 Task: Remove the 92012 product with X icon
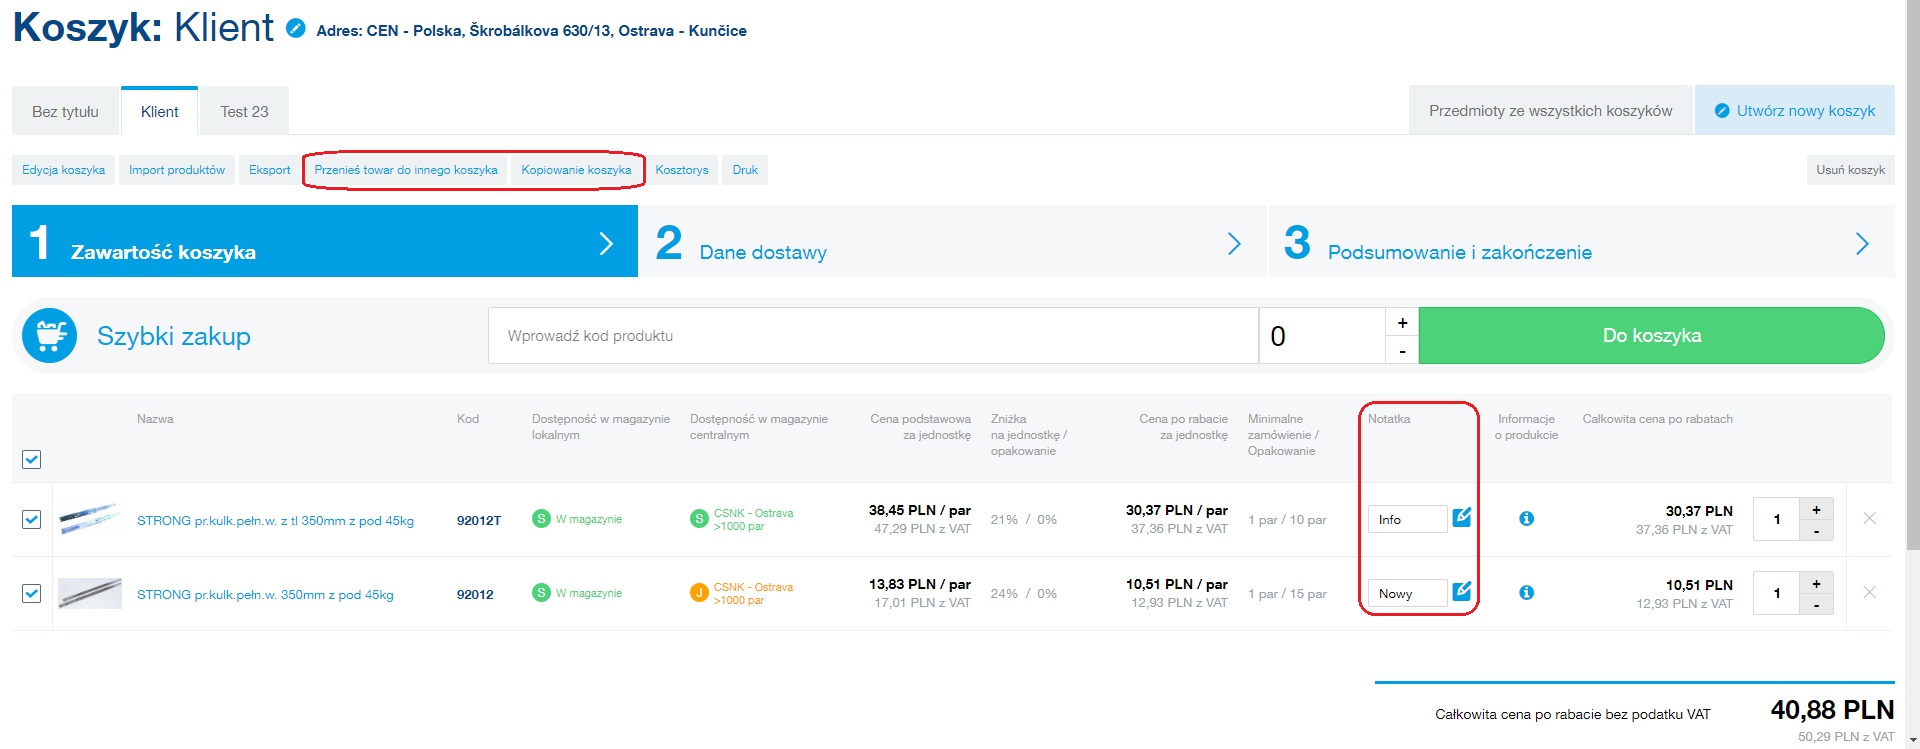(x=1869, y=593)
